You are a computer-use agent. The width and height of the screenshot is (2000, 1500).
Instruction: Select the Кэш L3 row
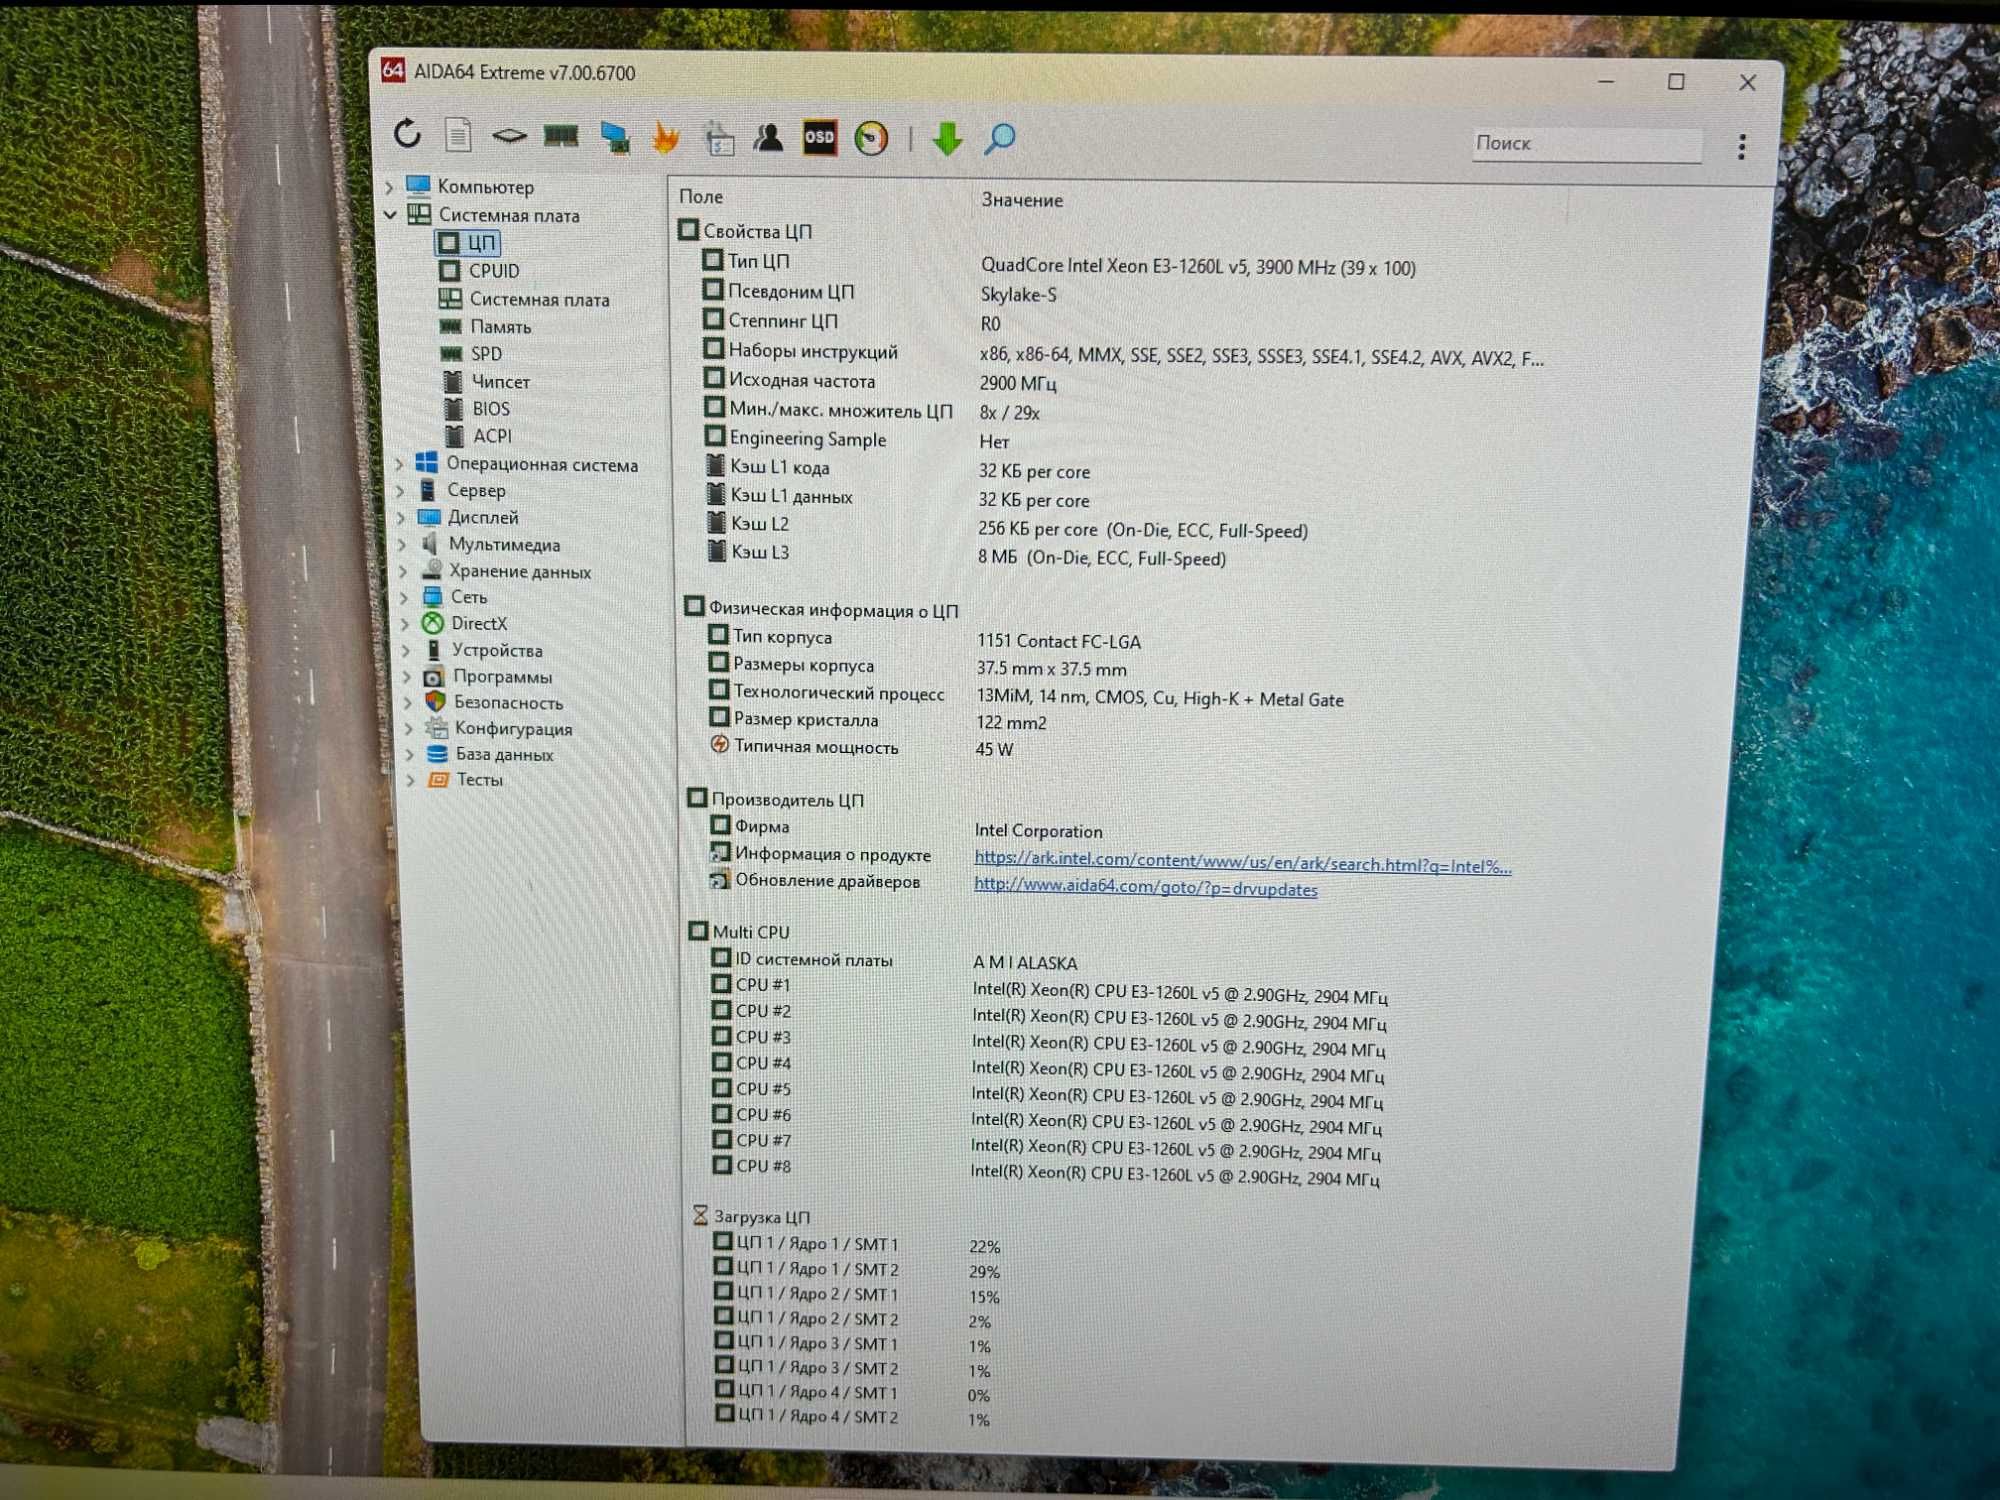pos(967,553)
